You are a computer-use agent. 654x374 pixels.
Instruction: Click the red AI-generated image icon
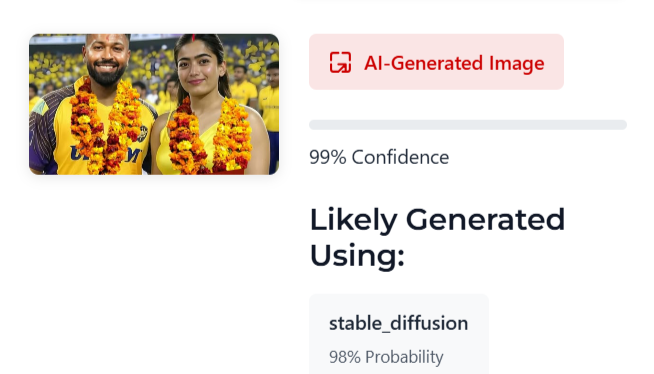click(x=340, y=63)
